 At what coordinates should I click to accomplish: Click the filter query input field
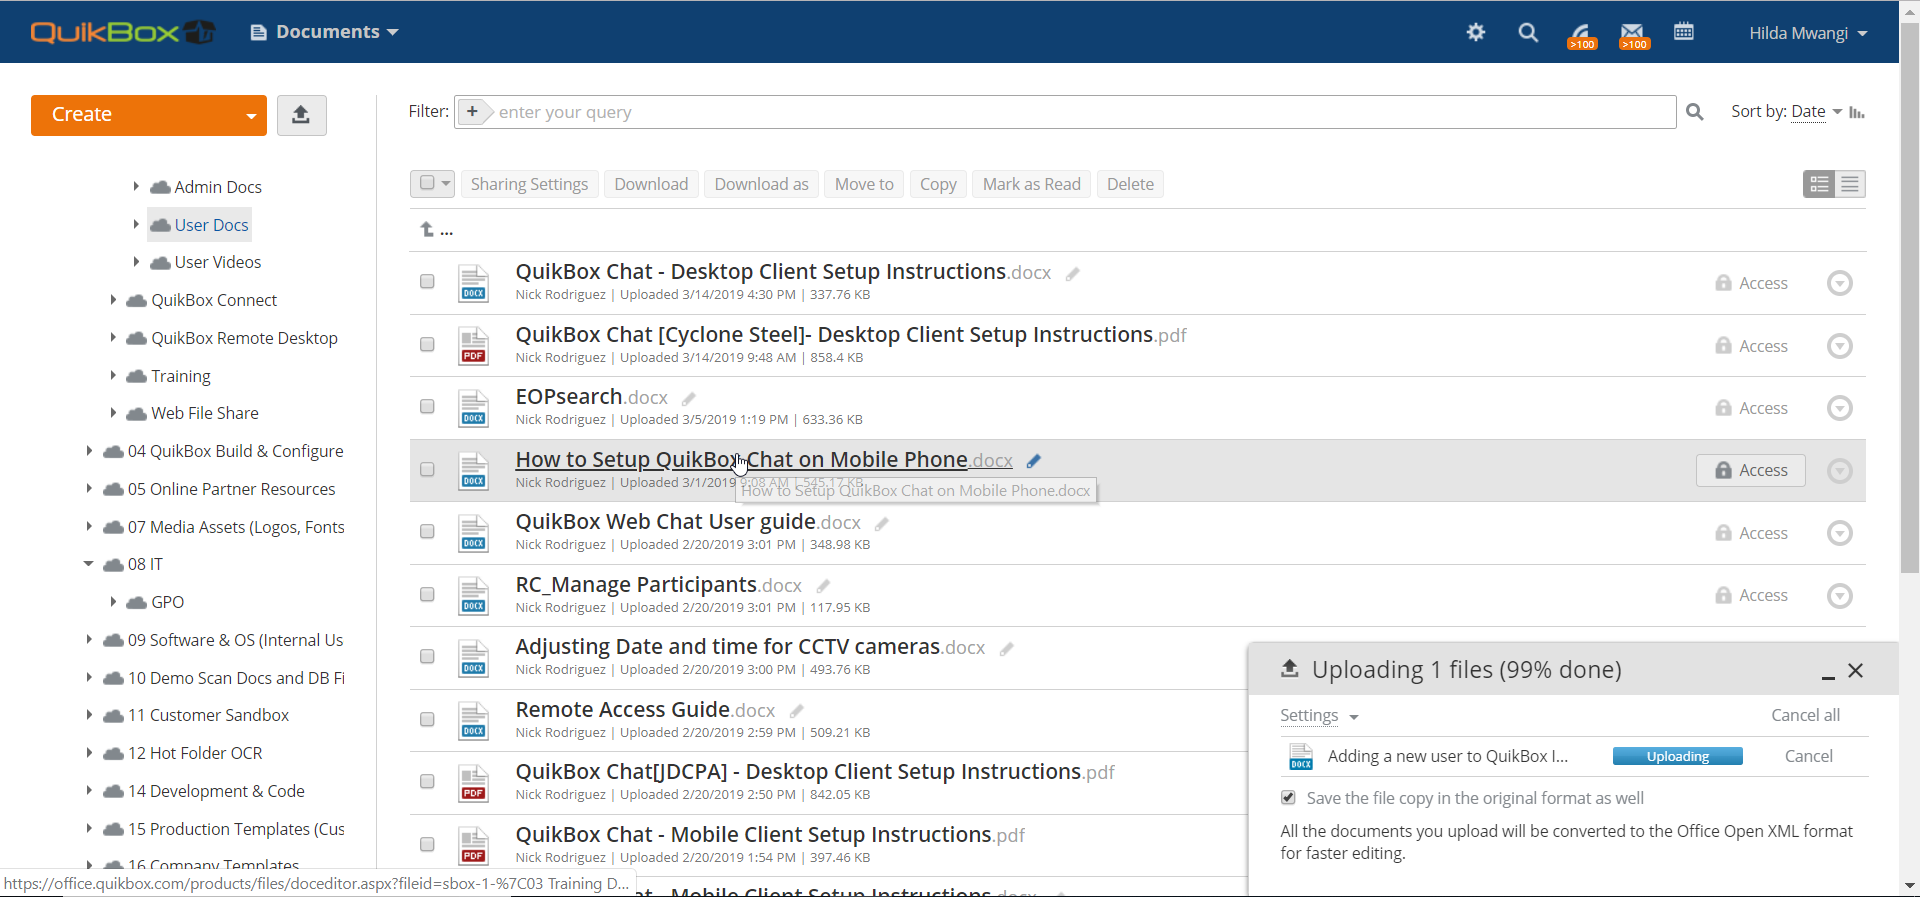click(x=1080, y=112)
